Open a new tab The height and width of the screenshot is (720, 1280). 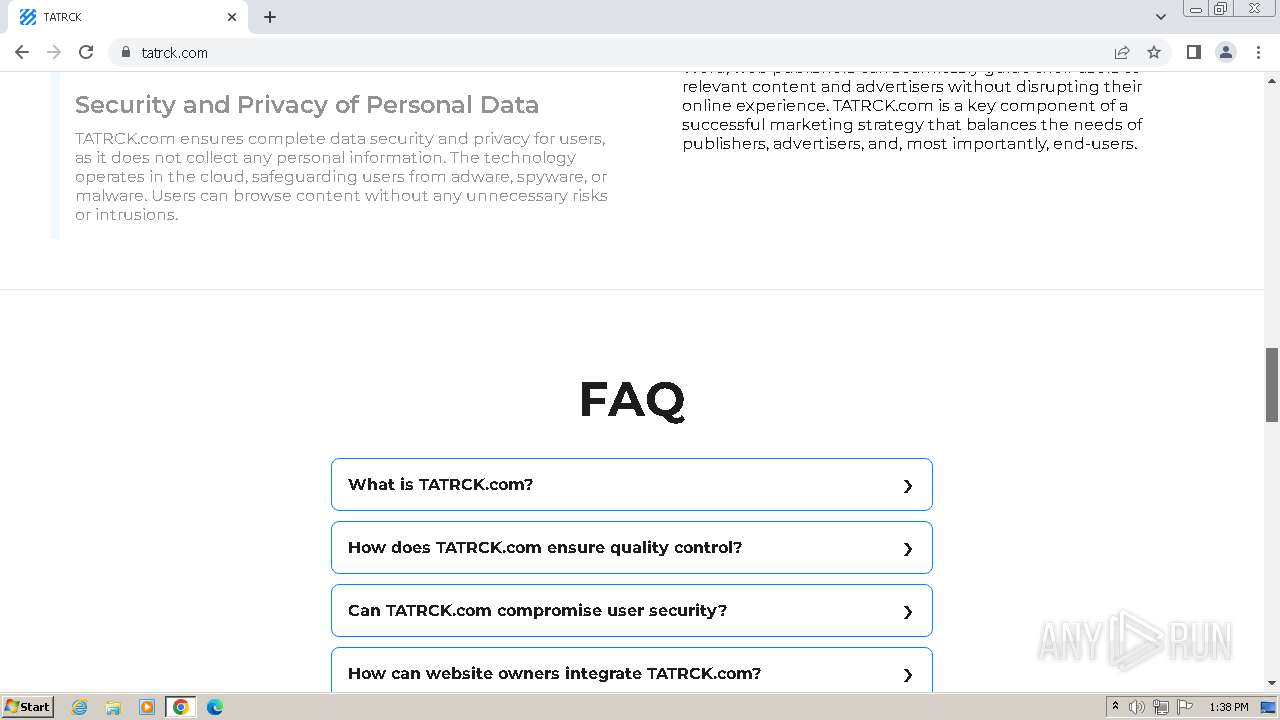click(270, 17)
